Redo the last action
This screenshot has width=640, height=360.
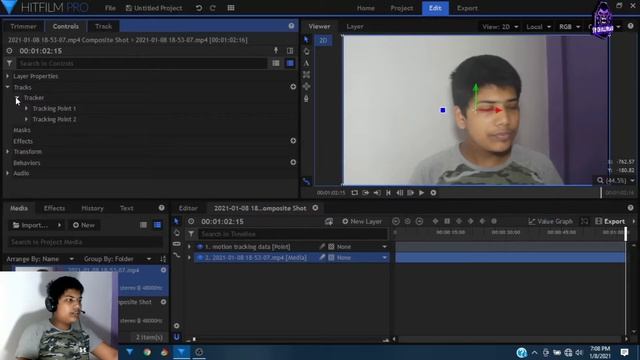[213, 8]
